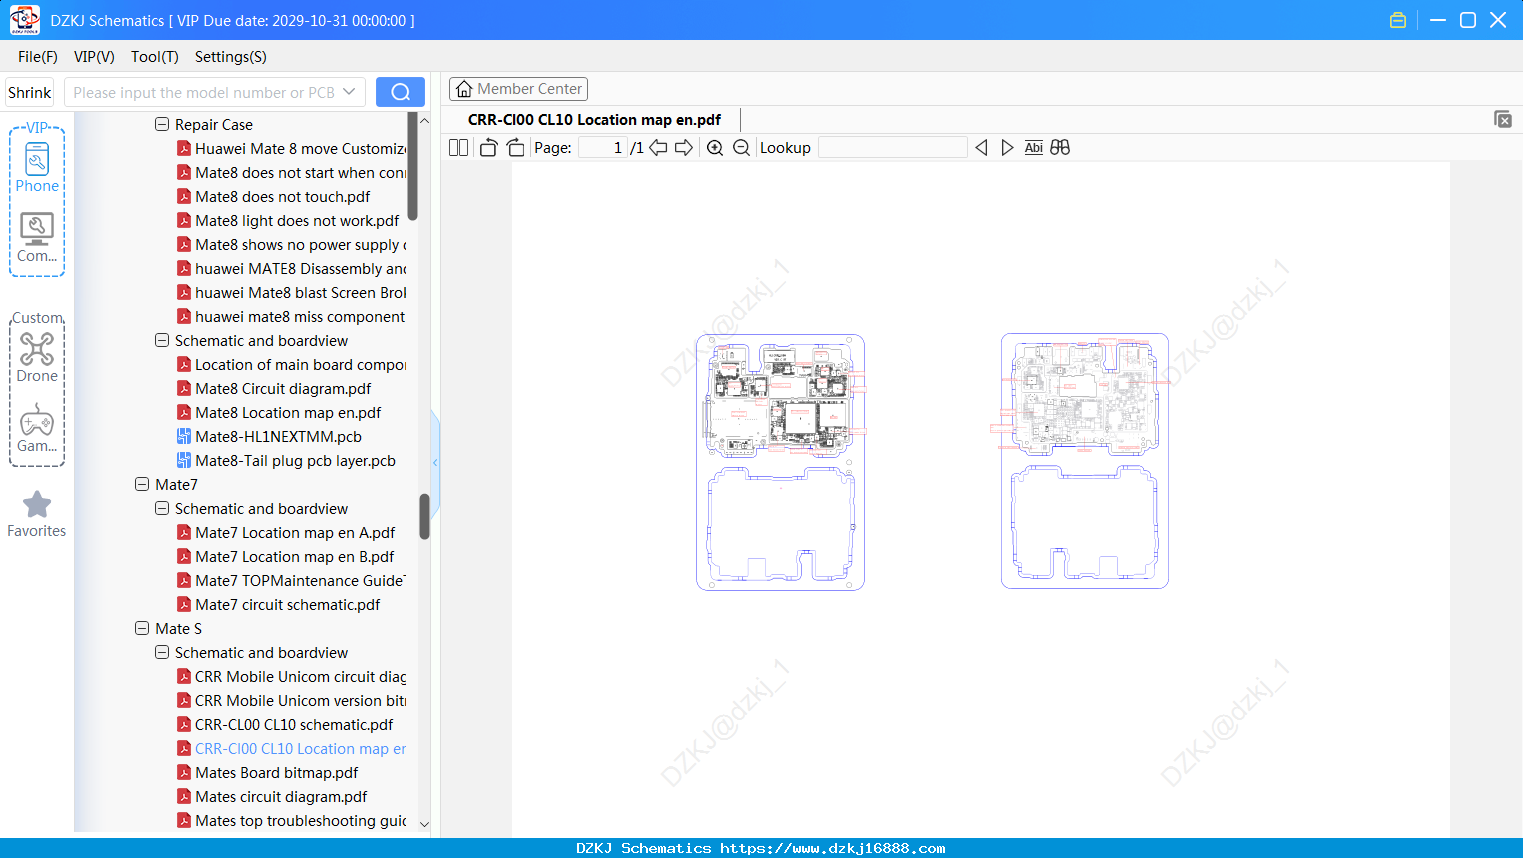Toggle the Abi whole-word match icon
The height and width of the screenshot is (858, 1523).
[x=1034, y=148]
